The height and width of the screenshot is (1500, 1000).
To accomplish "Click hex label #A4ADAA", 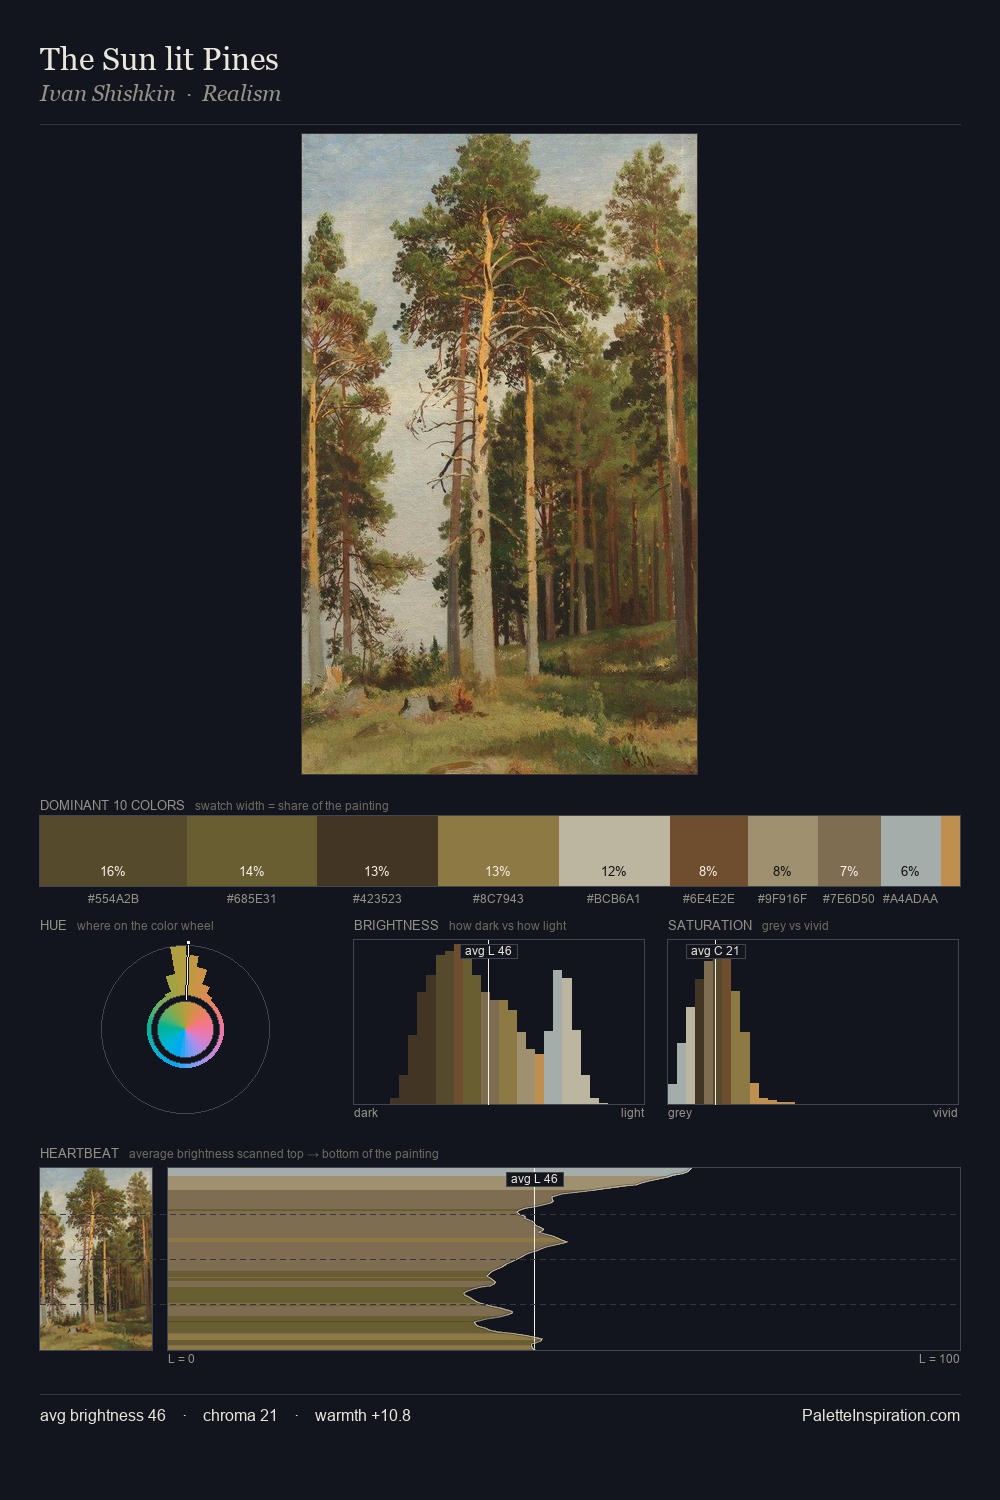I will pyautogui.click(x=910, y=899).
